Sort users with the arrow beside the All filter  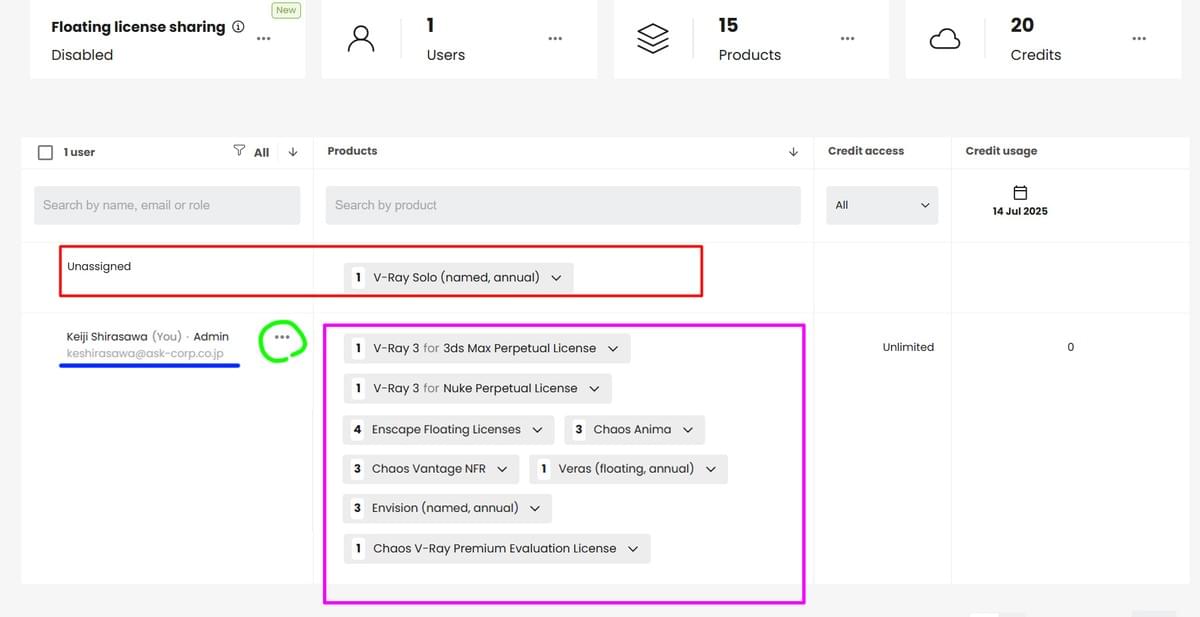pos(293,152)
